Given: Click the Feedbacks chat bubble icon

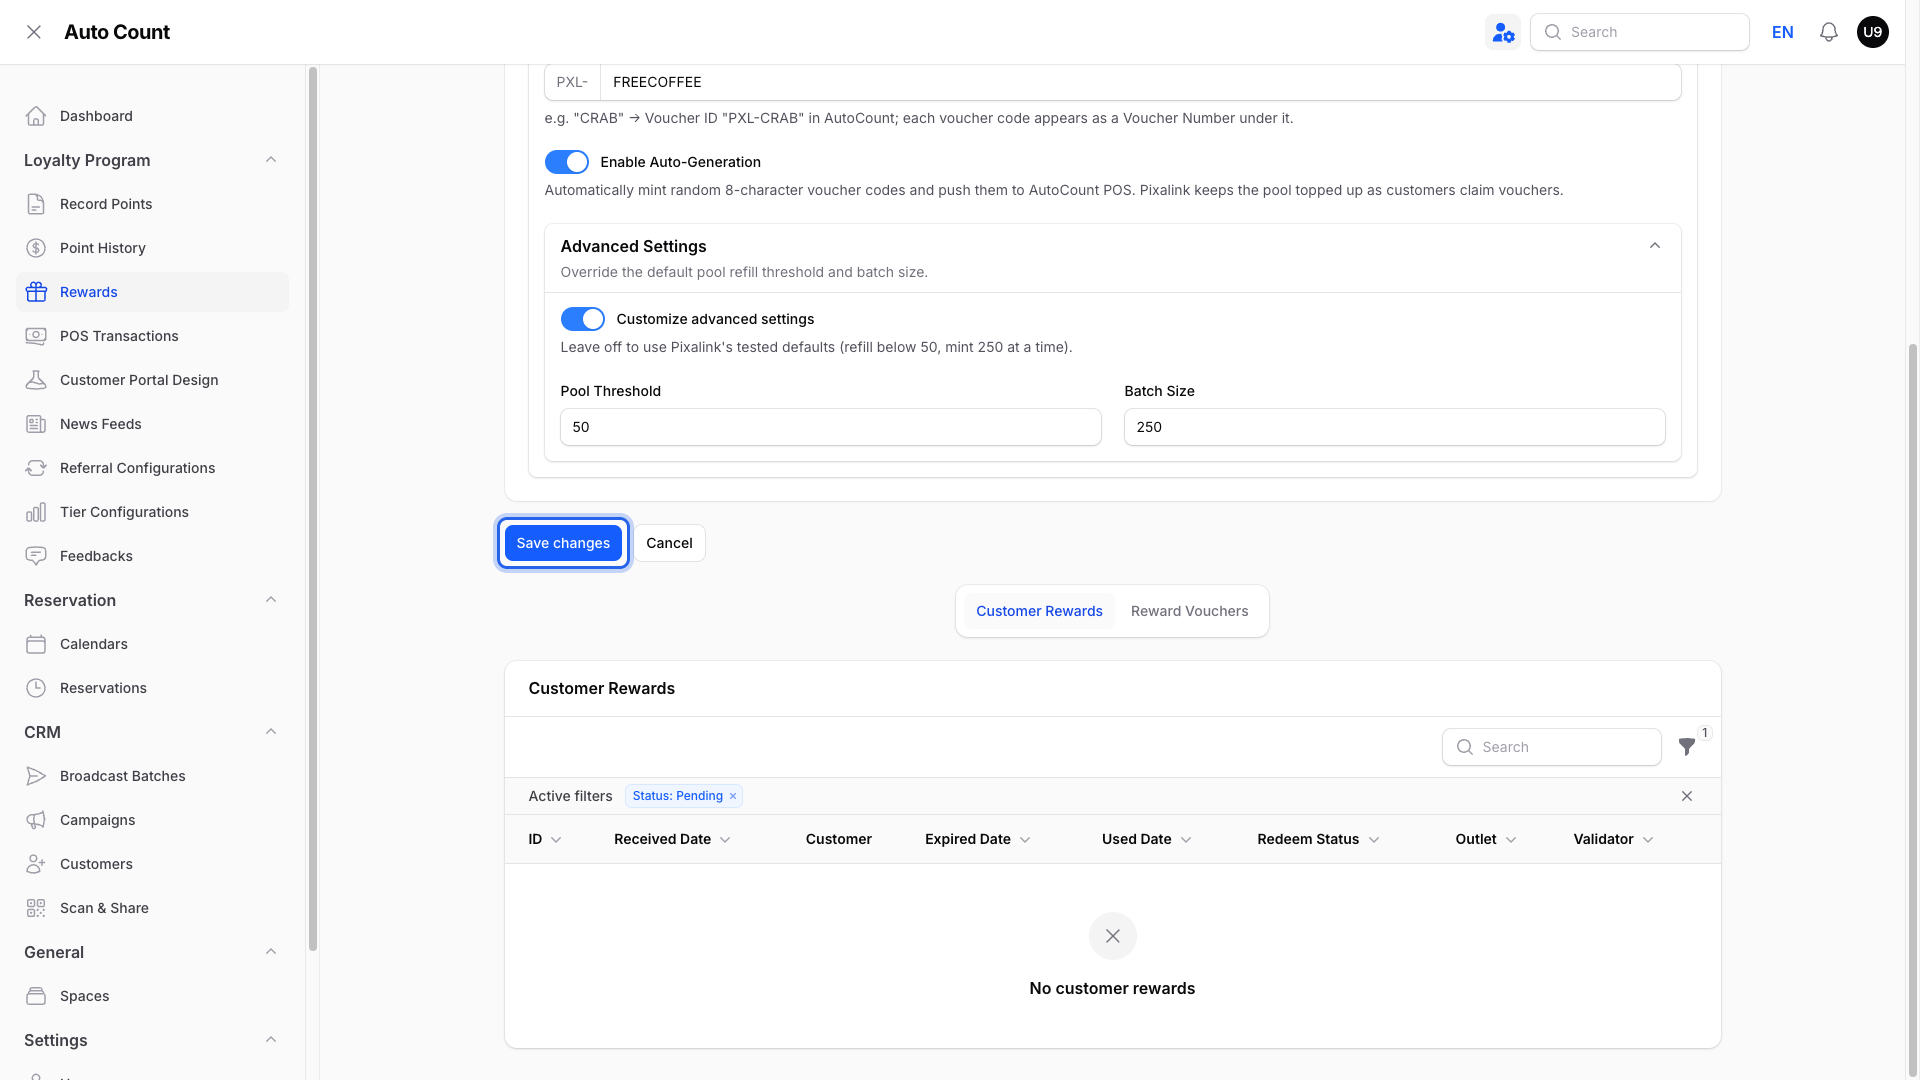Looking at the screenshot, I should (36, 556).
